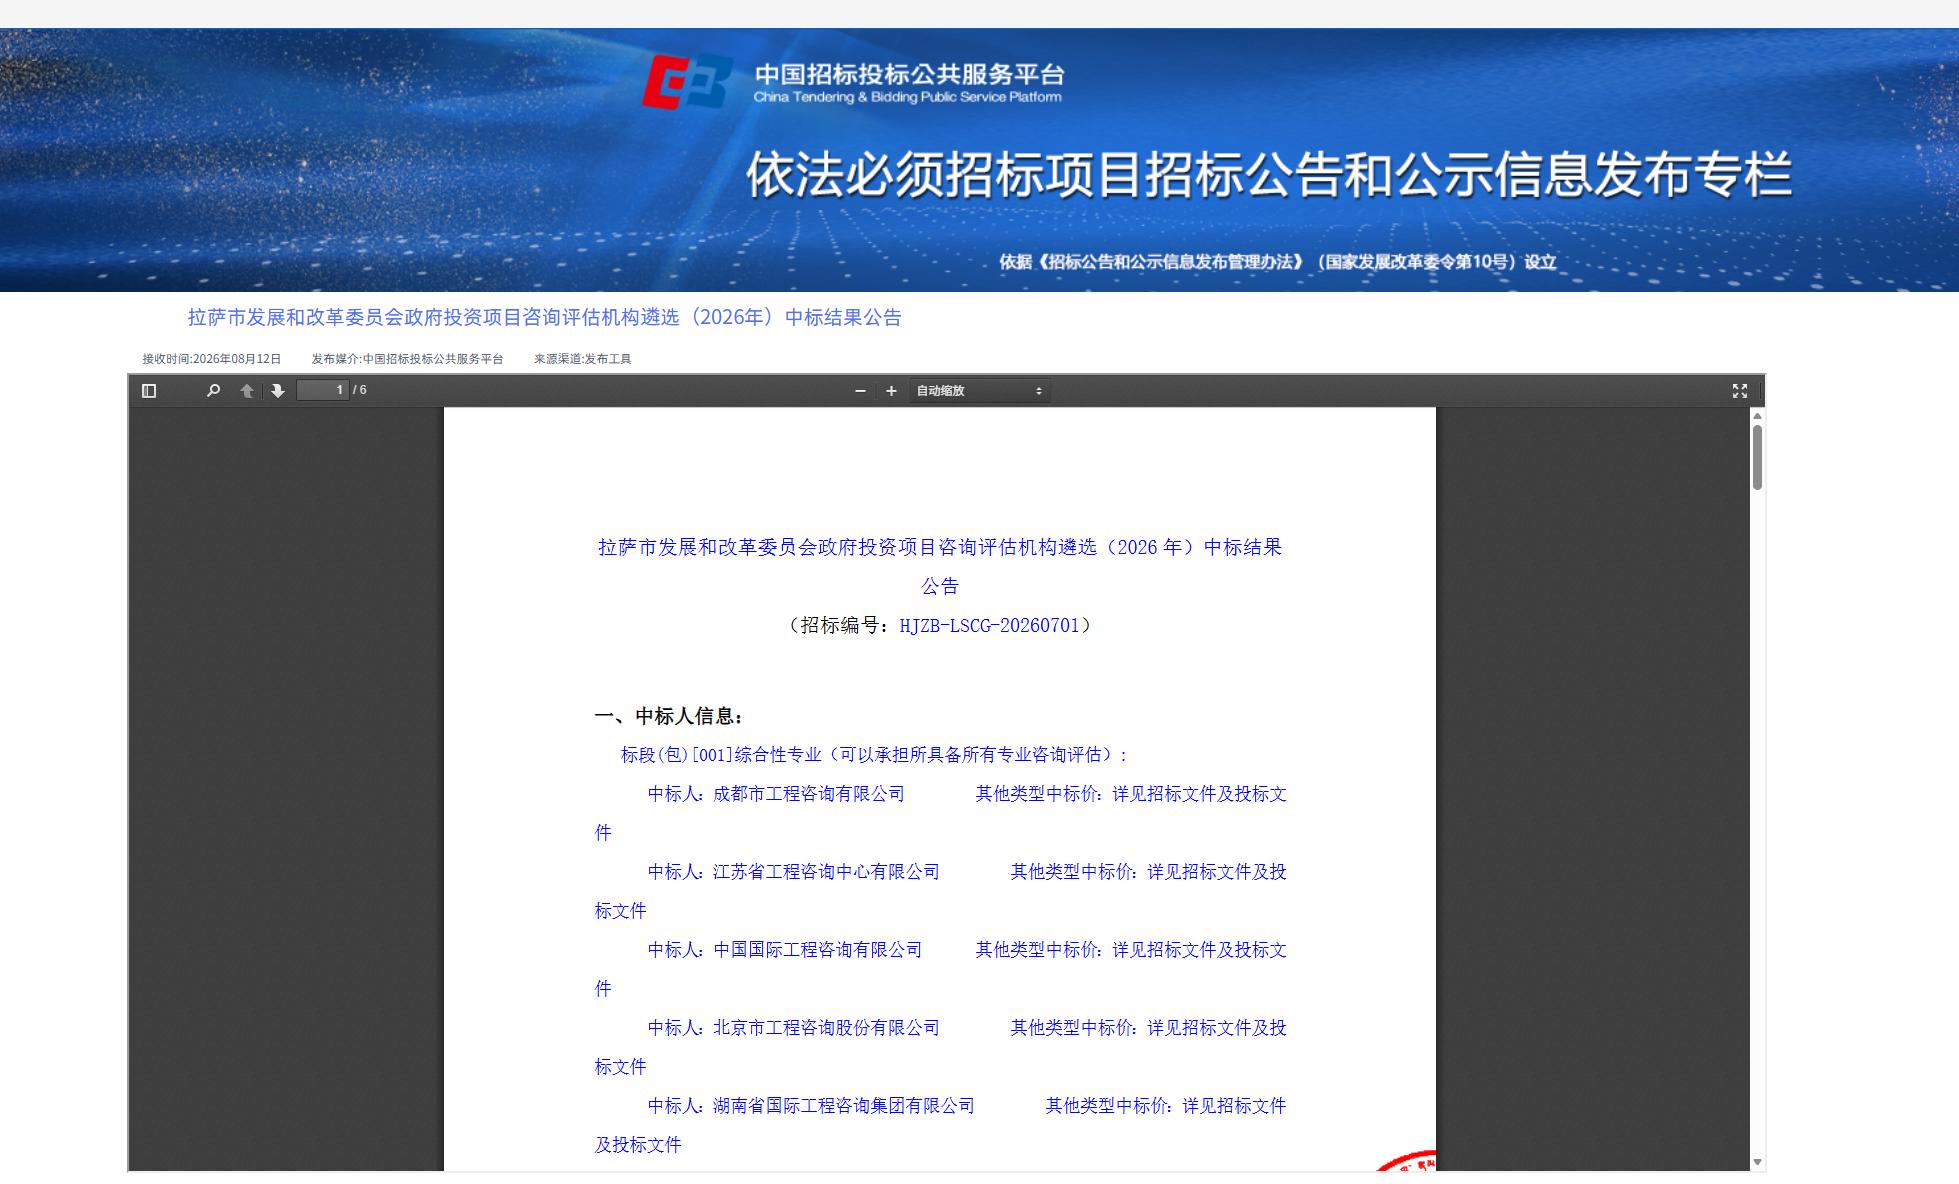1959x1184 pixels.
Task: Switch PDF viewer to fullscreen mode
Action: [1740, 391]
